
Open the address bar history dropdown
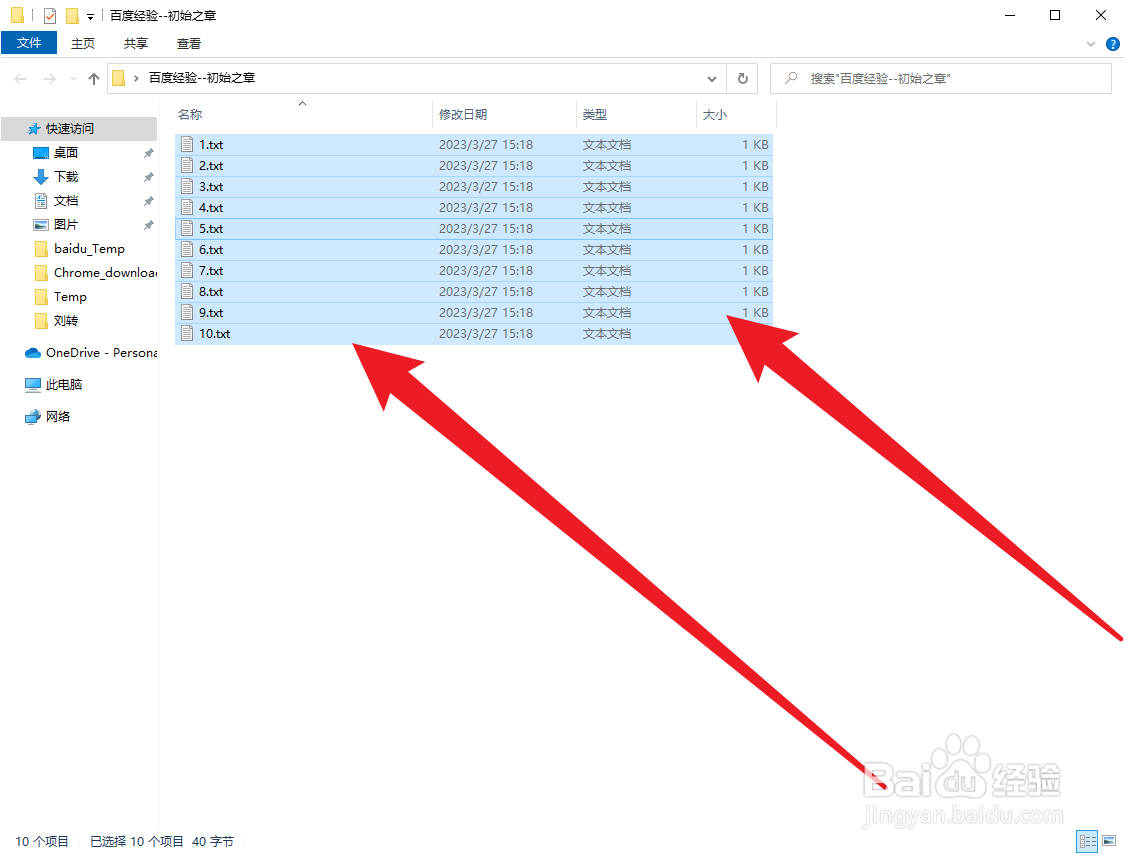coord(711,78)
